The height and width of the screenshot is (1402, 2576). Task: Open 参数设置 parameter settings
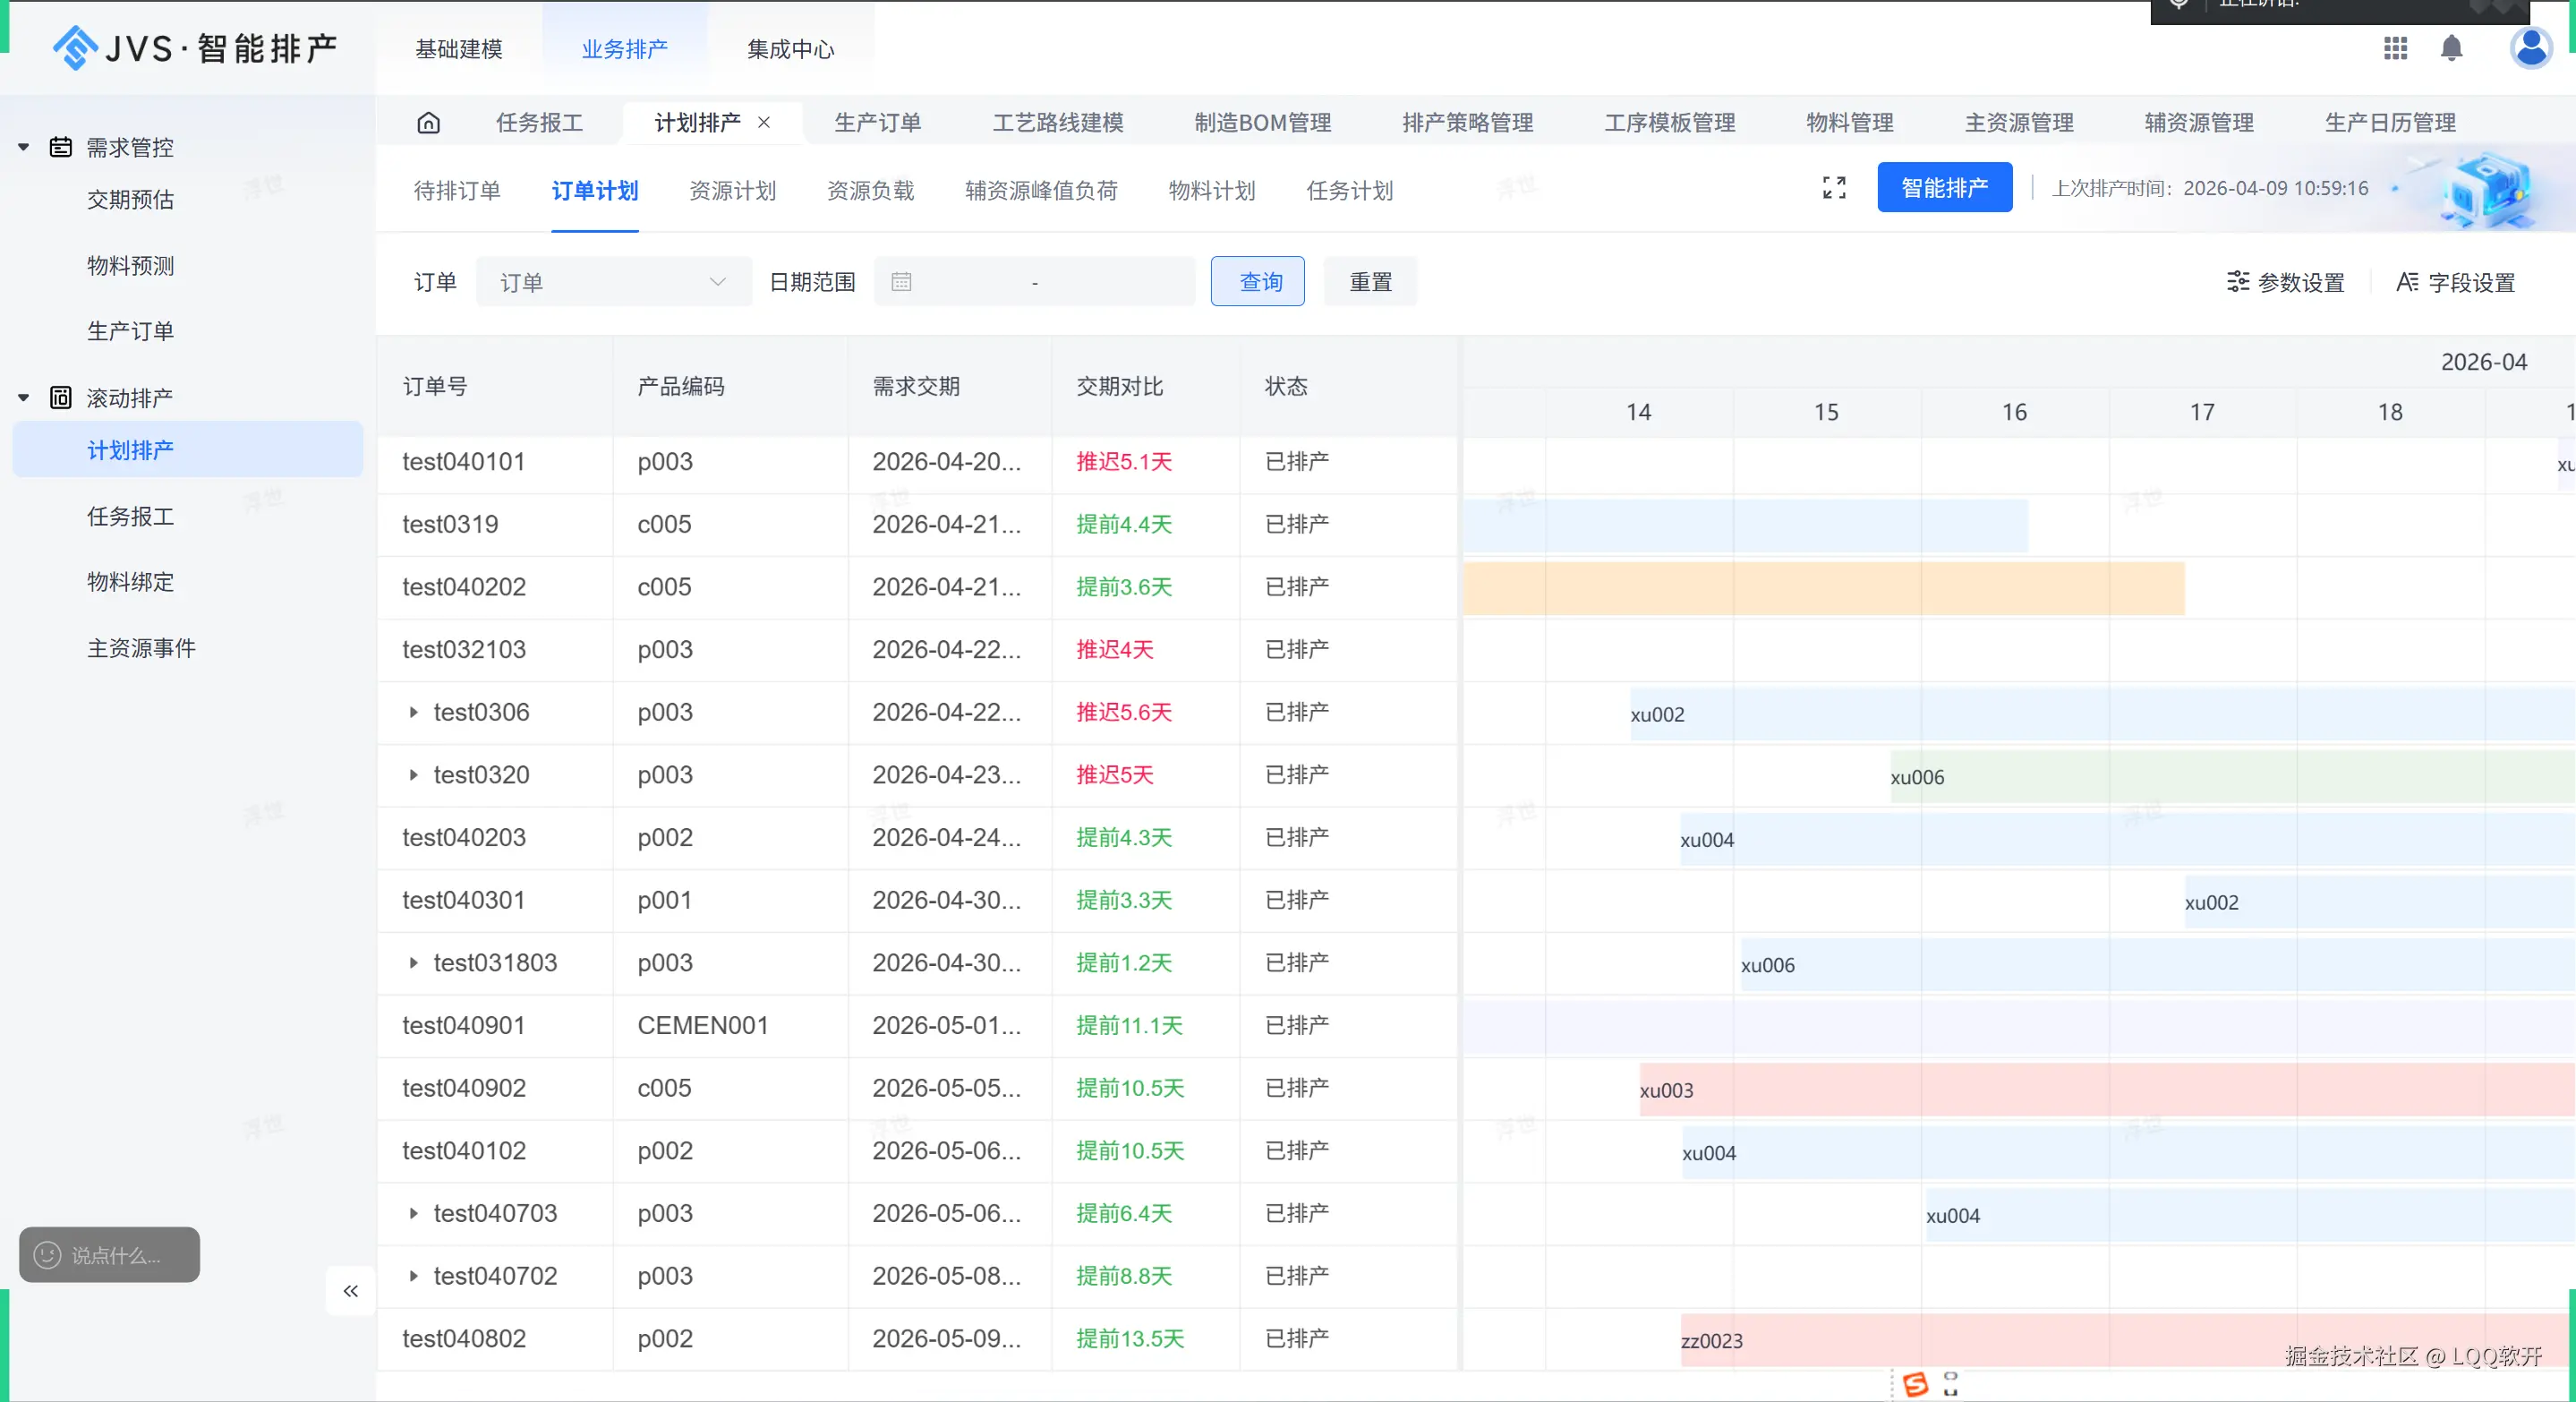pos(2286,282)
